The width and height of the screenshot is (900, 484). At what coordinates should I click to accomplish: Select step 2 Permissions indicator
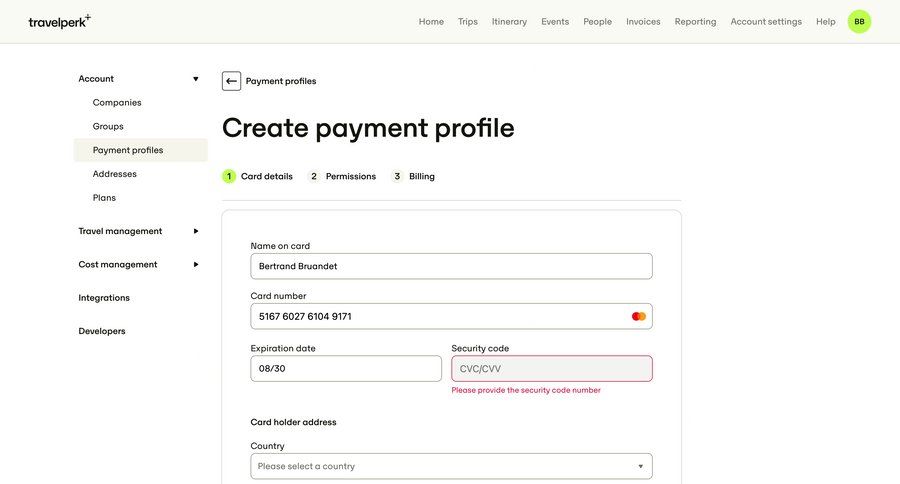coord(343,176)
